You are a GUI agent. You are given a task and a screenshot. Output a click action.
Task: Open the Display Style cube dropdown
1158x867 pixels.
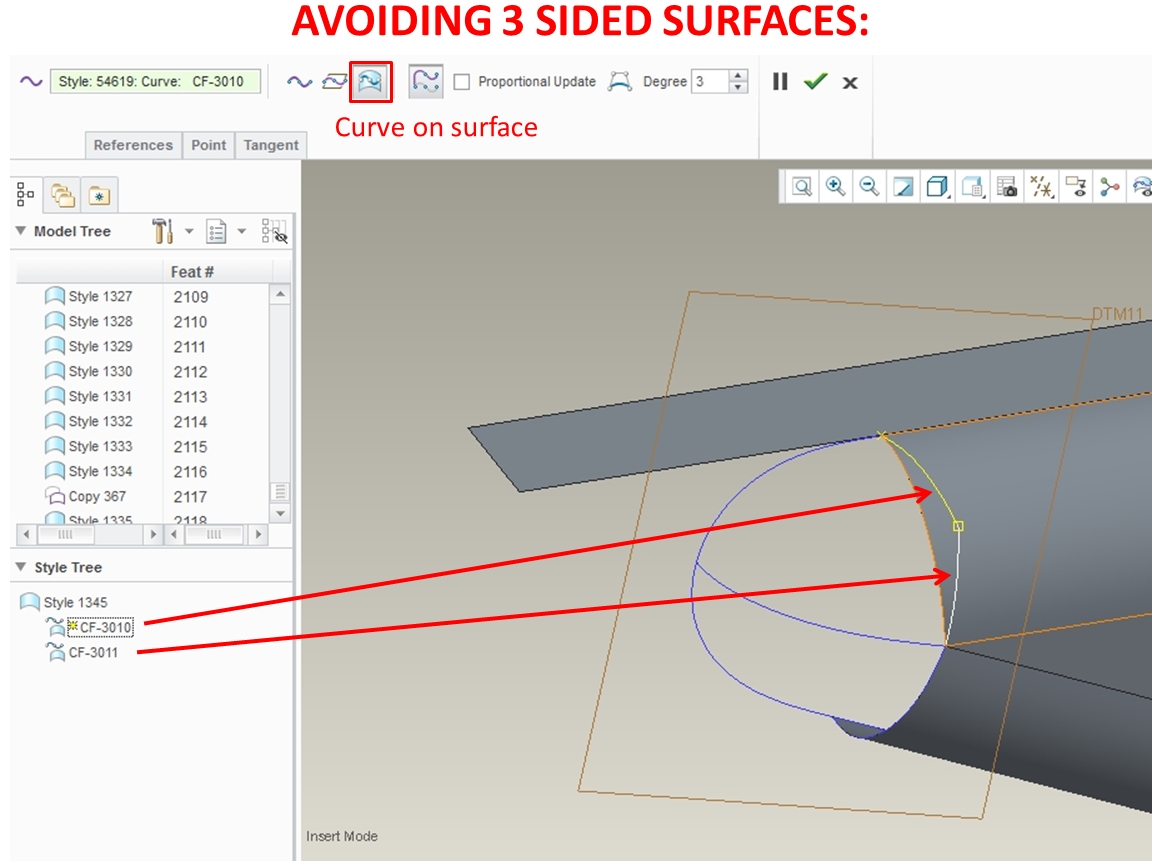coord(938,186)
